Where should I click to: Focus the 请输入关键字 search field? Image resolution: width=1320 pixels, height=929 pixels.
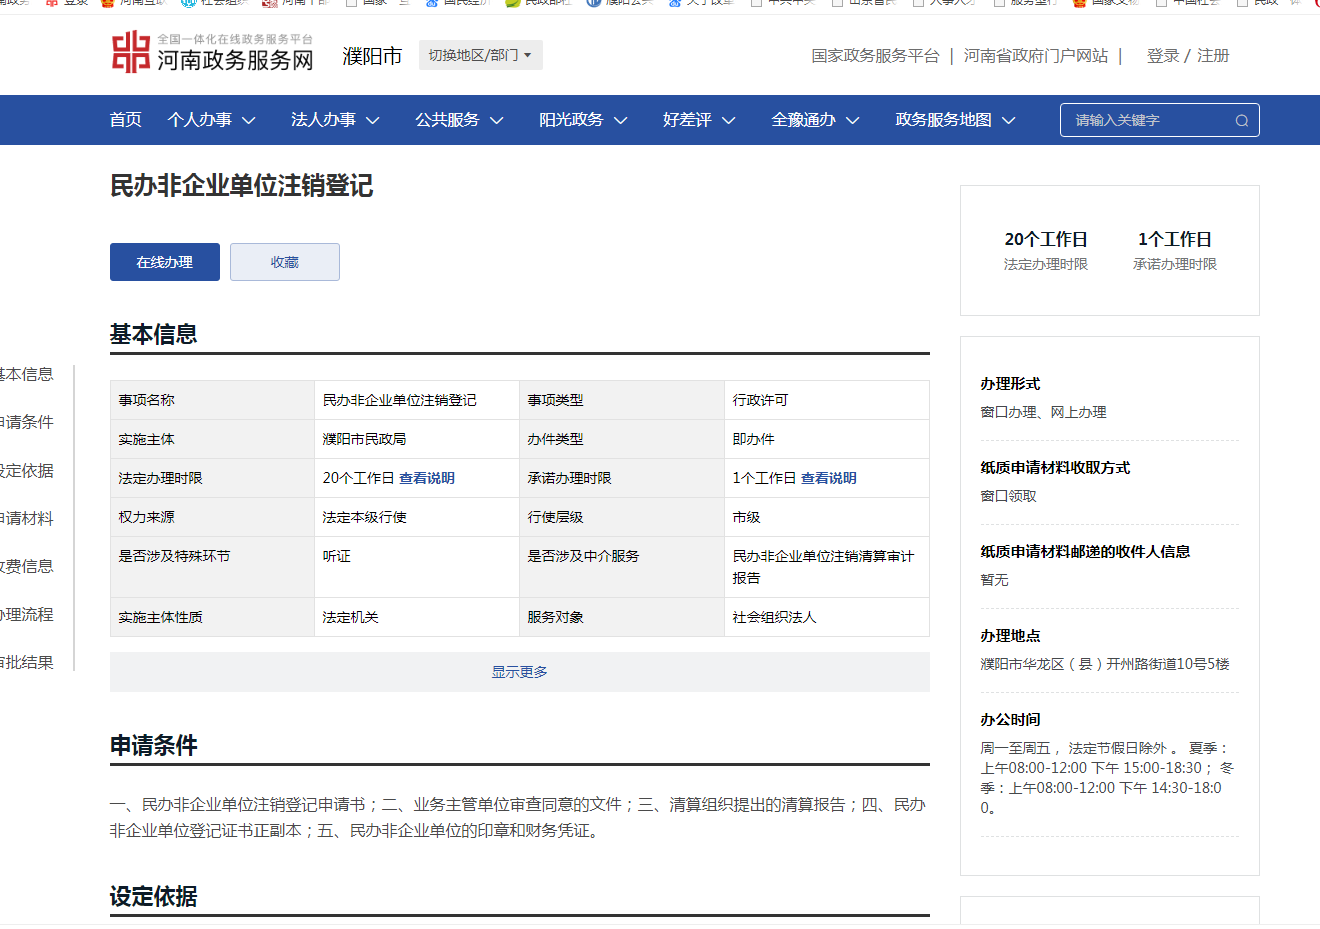1148,121
